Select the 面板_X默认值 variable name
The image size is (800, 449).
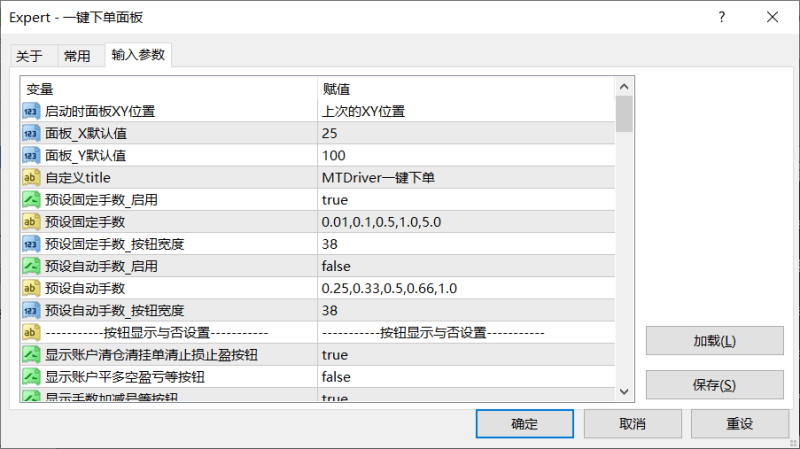(x=86, y=134)
